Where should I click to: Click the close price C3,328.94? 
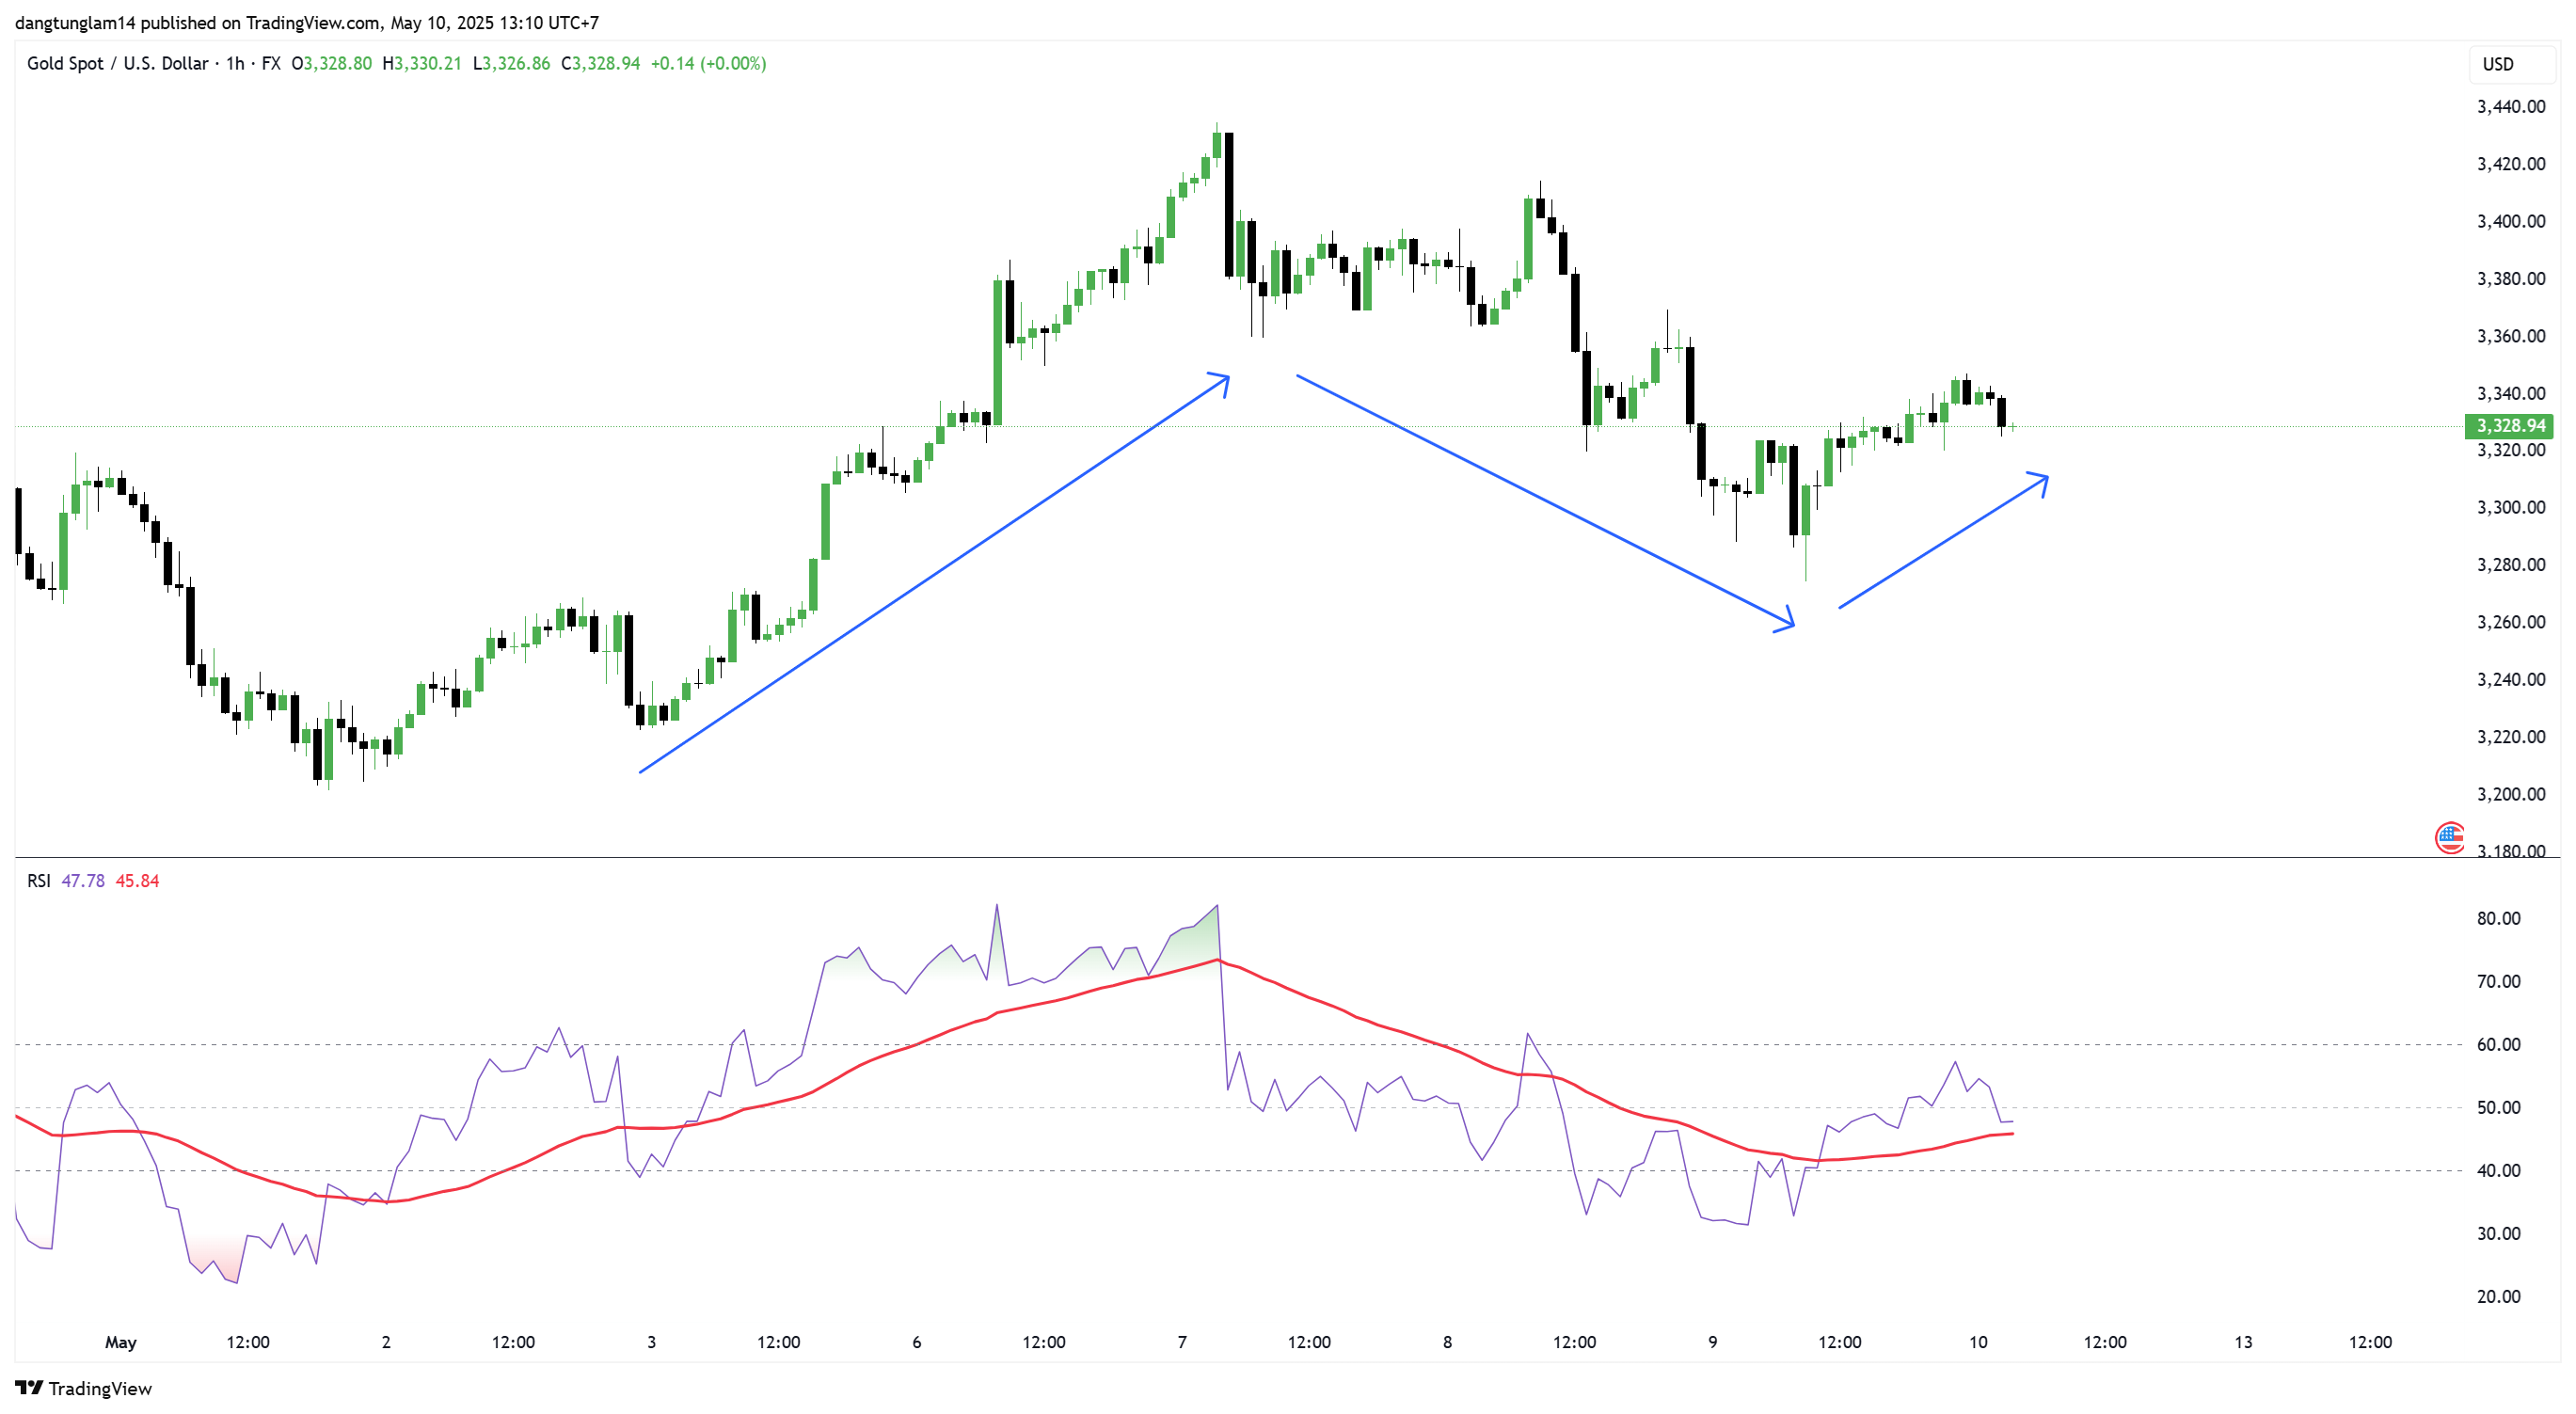pos(600,63)
